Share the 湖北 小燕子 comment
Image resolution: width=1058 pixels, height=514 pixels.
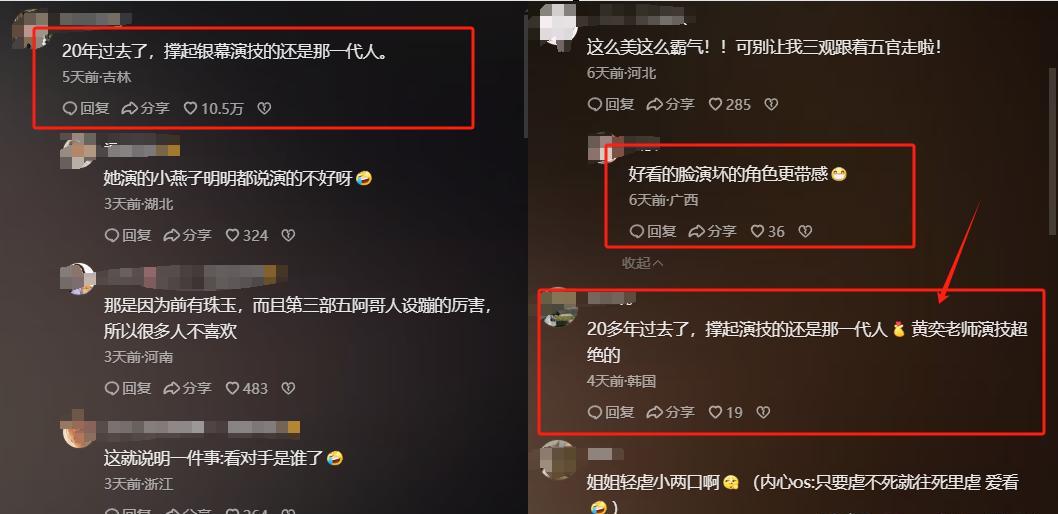pos(187,235)
